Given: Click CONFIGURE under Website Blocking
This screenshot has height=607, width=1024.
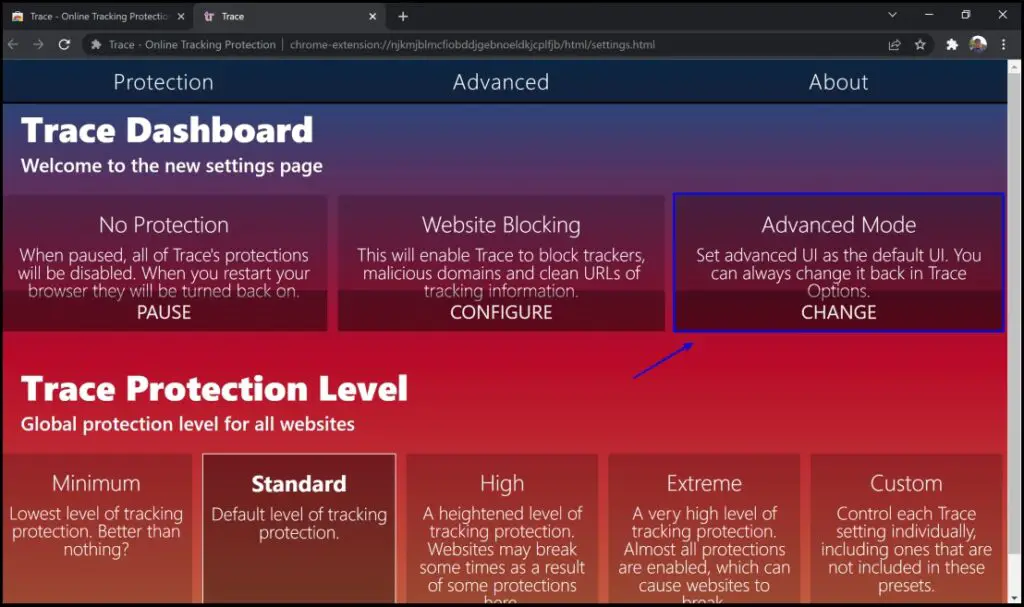Looking at the screenshot, I should [501, 312].
